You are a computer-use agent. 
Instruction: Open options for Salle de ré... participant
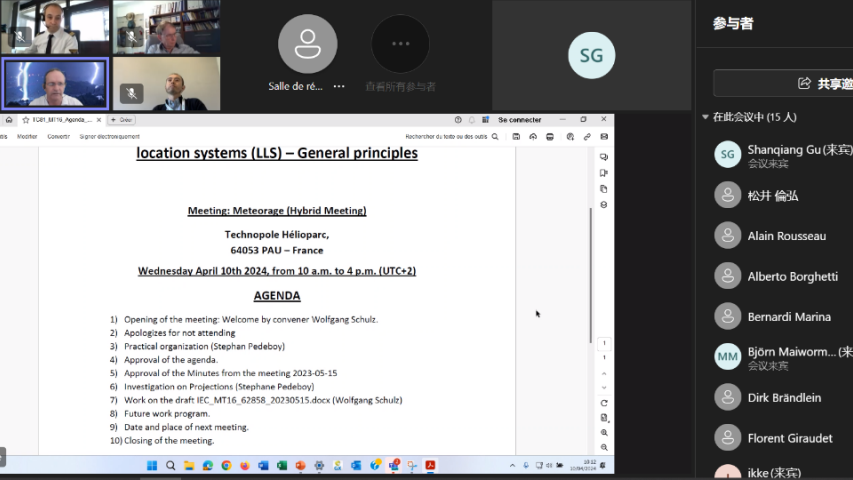point(339,87)
